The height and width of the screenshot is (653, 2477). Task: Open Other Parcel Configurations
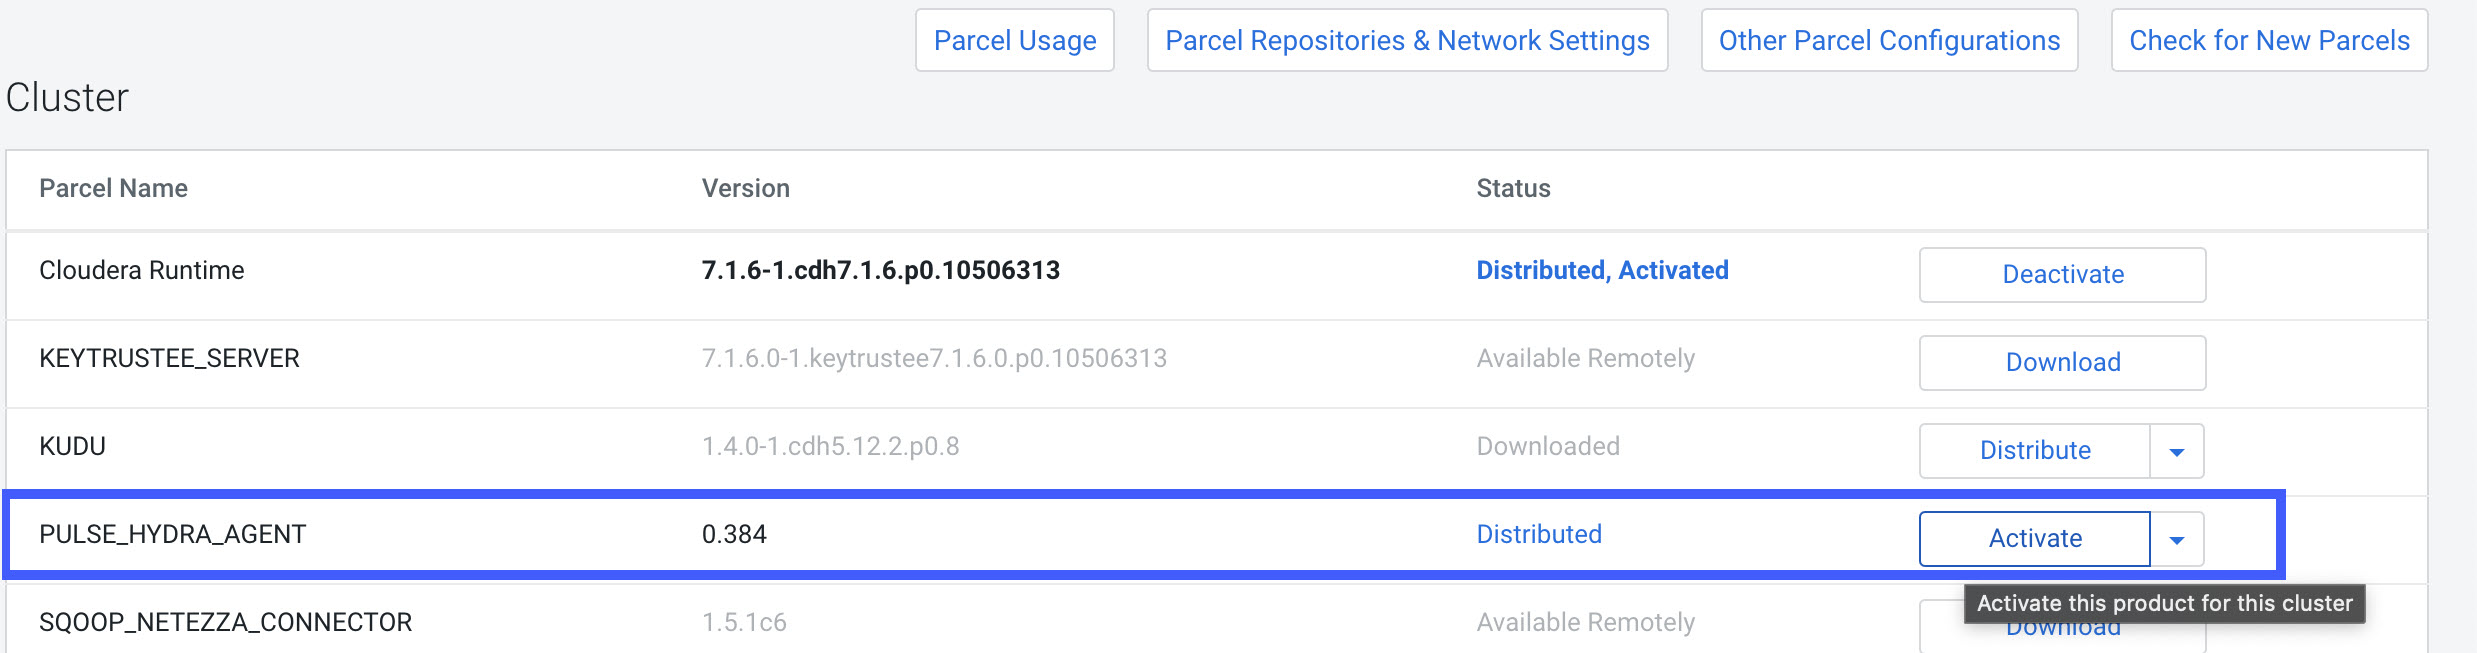point(1889,40)
